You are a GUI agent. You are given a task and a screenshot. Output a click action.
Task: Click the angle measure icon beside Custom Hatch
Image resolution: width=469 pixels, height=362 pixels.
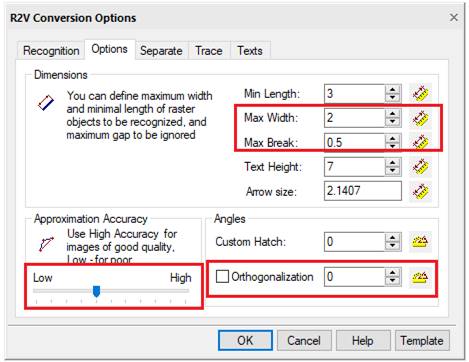coord(420,241)
